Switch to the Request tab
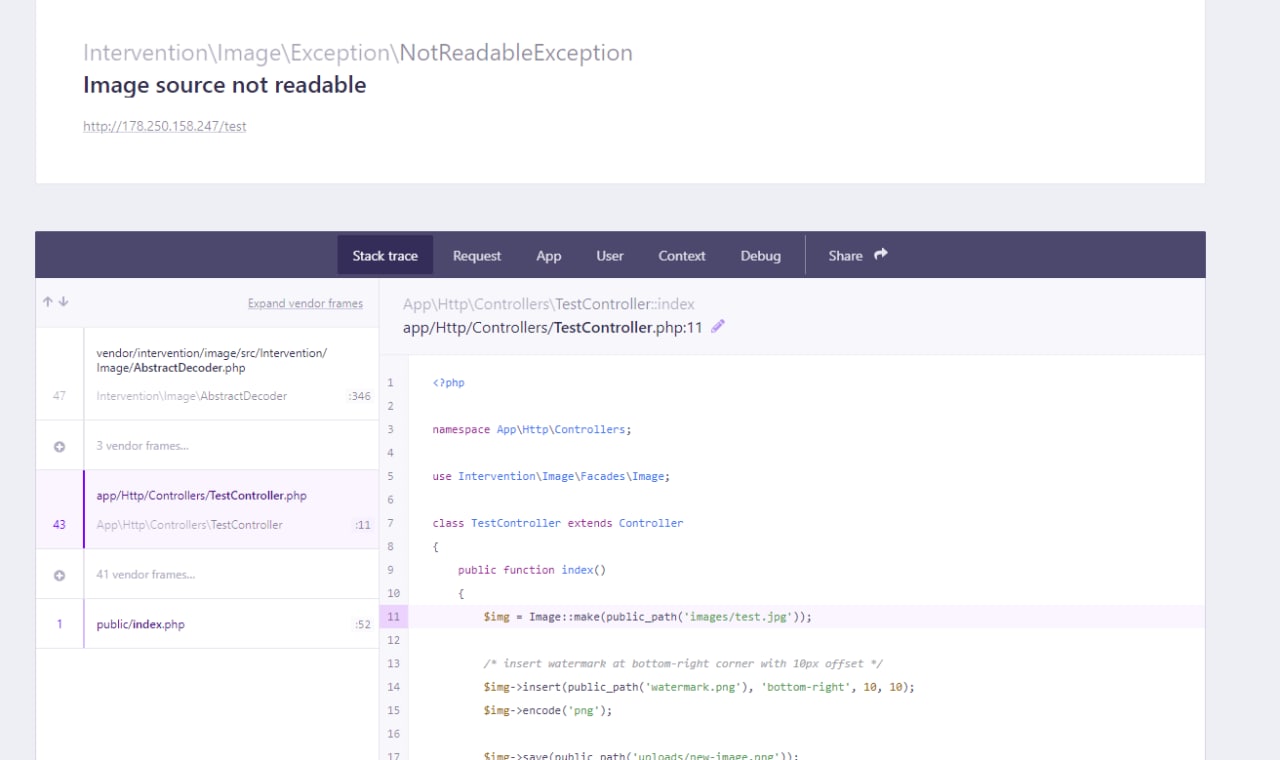 click(x=477, y=256)
